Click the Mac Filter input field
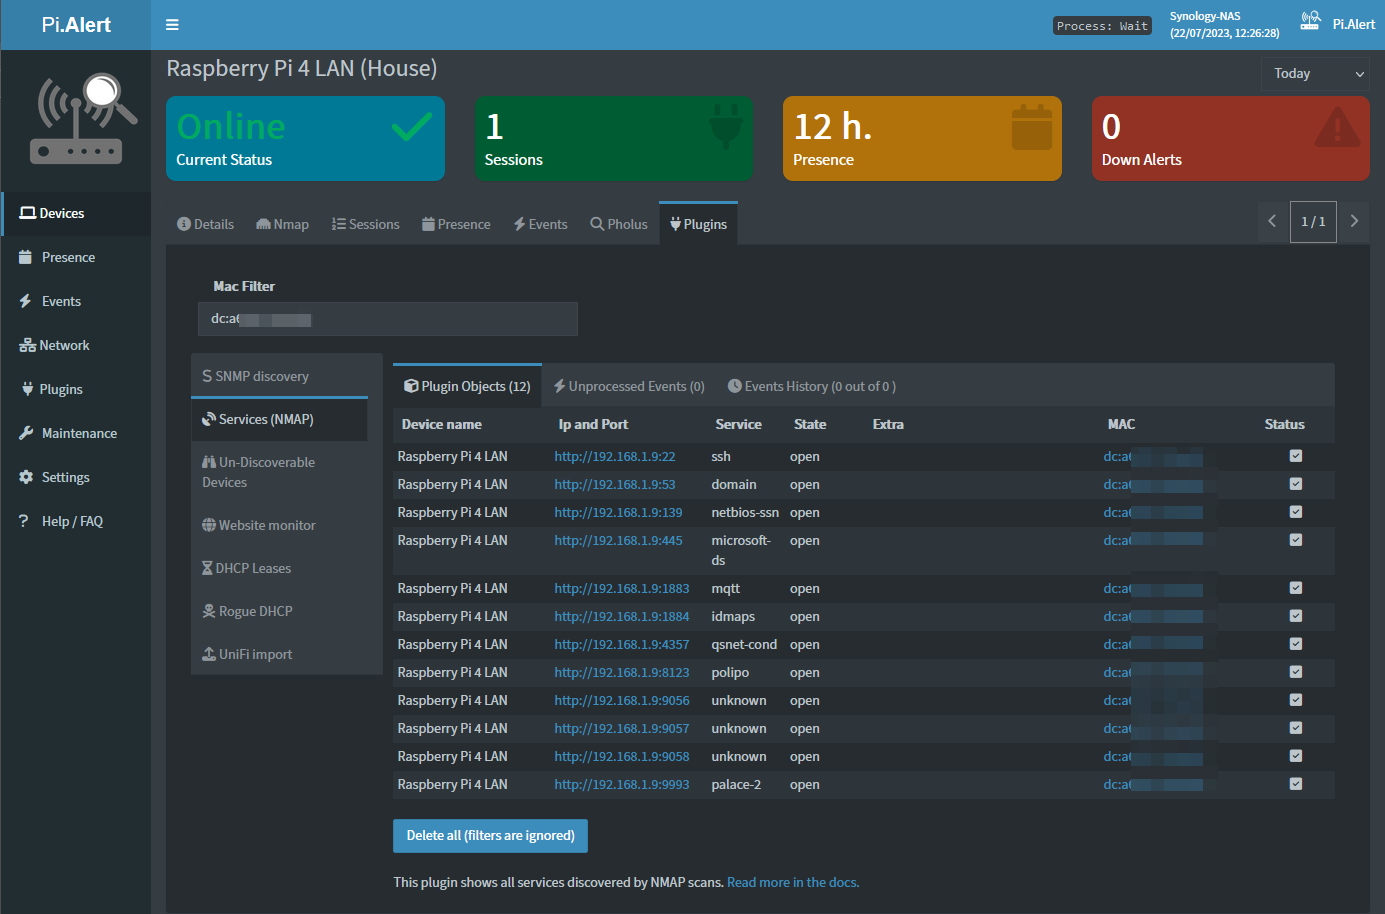Viewport: 1385px width, 914px height. point(387,319)
